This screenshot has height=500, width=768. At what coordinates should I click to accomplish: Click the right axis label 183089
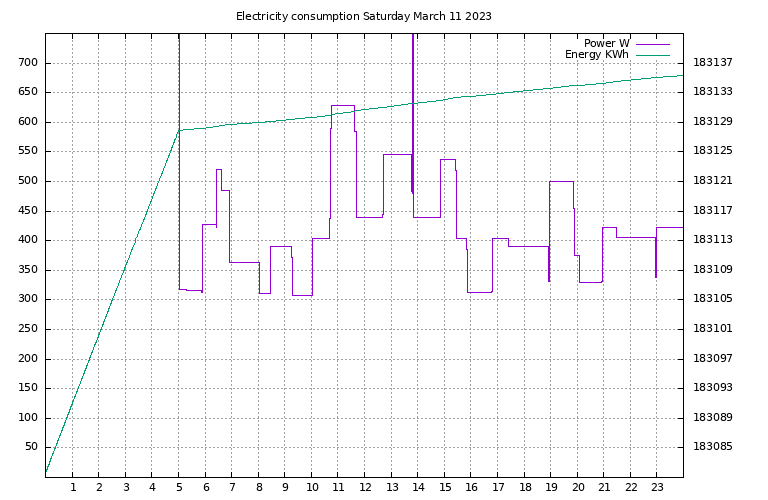713,418
